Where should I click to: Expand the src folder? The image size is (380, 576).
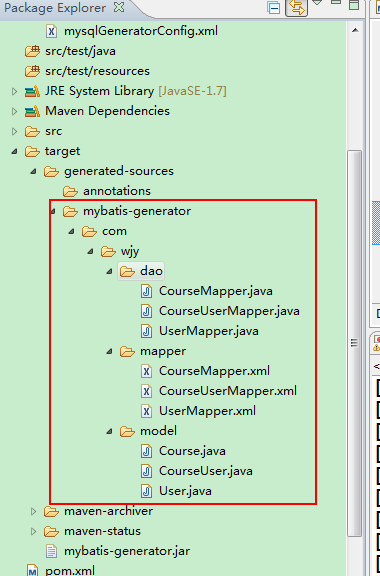pyautogui.click(x=14, y=131)
